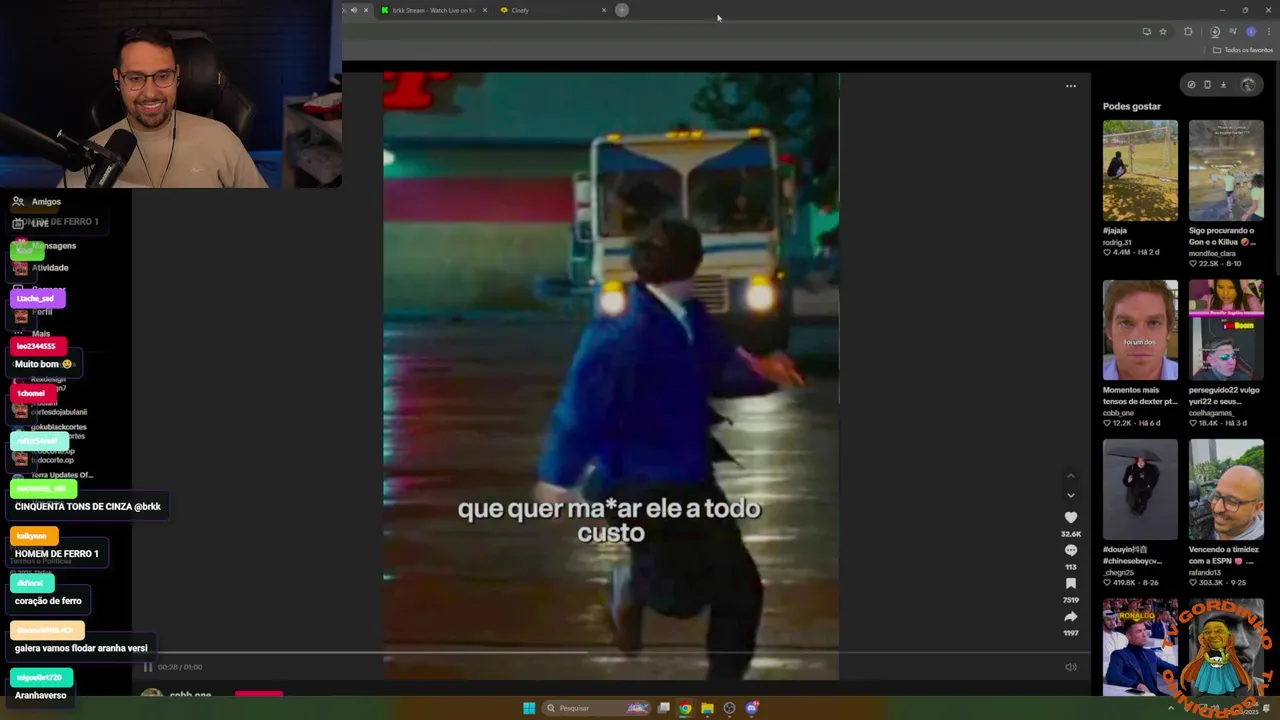Screen dimensions: 1280x720
Task: Click chat message 'CINQUENTA TONS DE CINZA @brkk'
Action: coord(87,507)
